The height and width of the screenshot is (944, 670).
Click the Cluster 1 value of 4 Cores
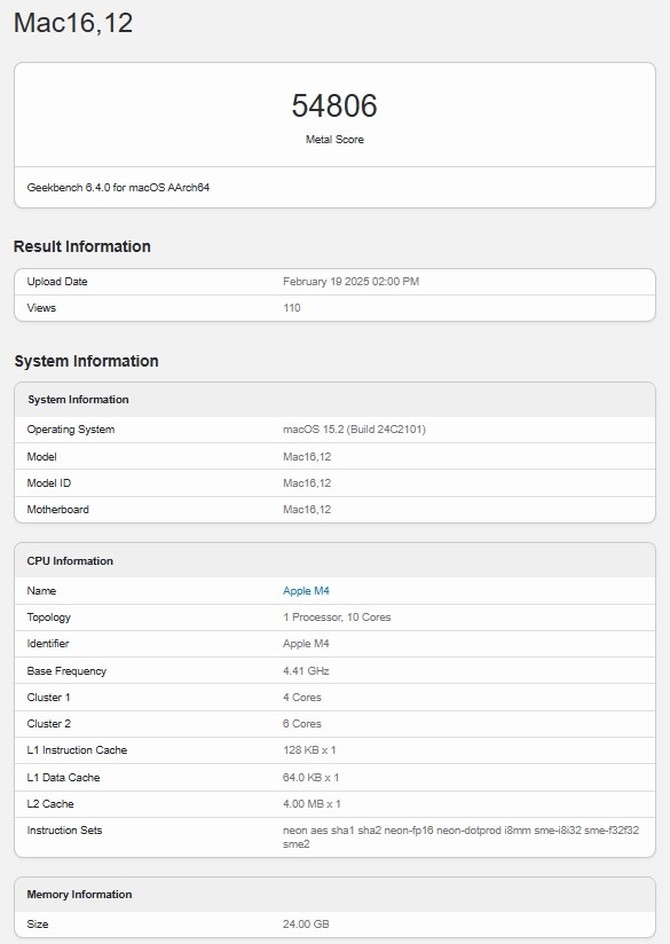(302, 697)
